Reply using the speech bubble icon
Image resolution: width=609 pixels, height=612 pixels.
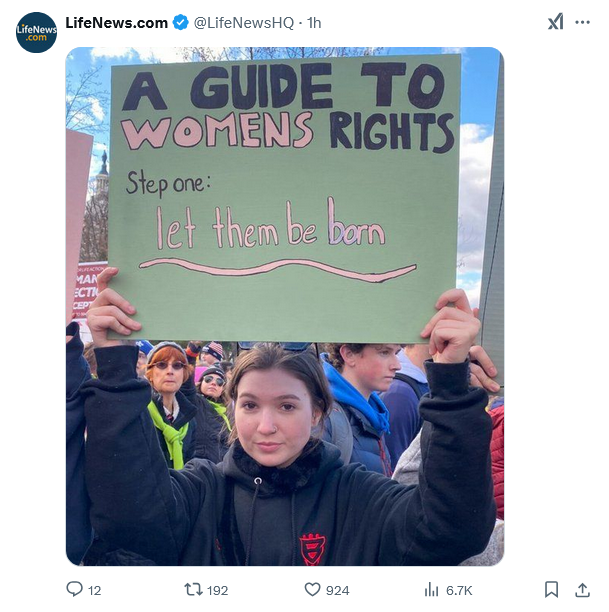tap(74, 589)
